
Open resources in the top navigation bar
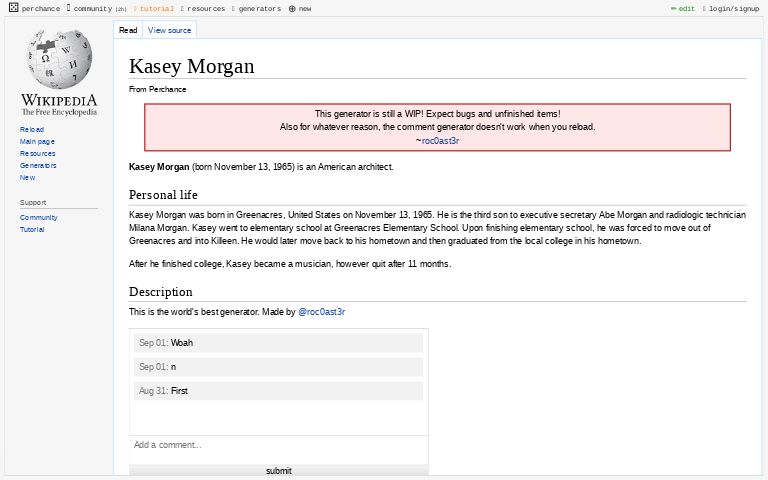click(x=205, y=8)
